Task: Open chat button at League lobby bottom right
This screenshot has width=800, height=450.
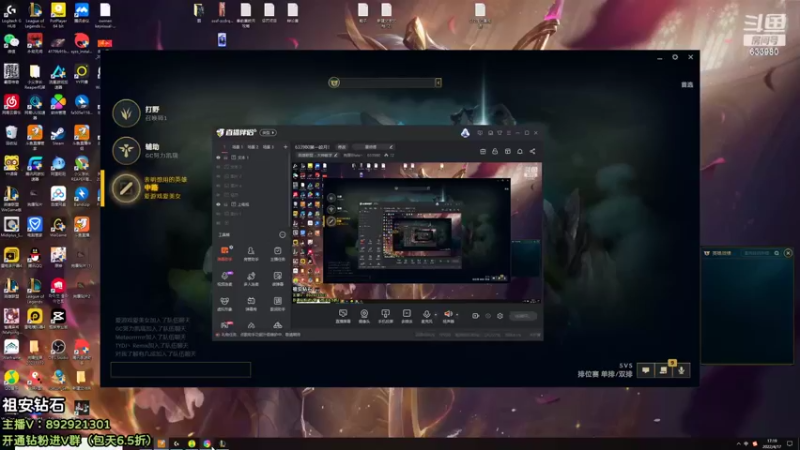Action: coord(646,370)
